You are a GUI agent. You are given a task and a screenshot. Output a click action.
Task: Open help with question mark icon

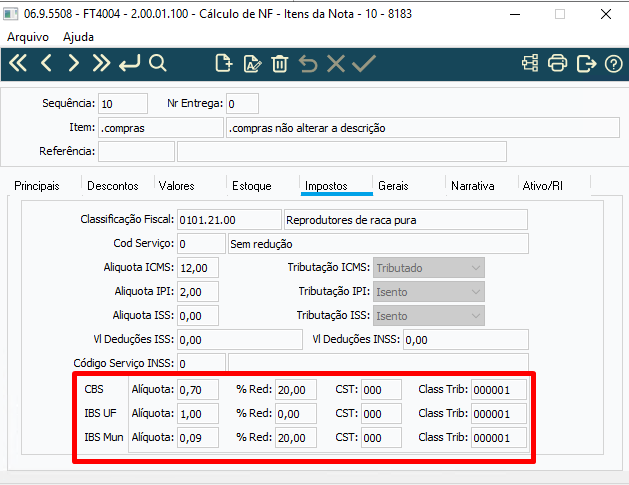pyautogui.click(x=613, y=63)
